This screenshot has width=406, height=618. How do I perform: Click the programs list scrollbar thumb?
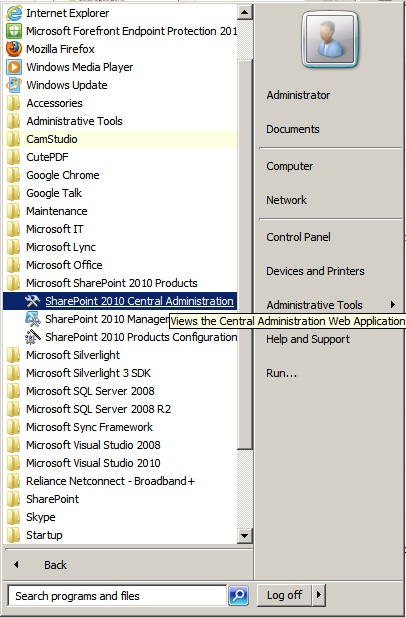[x=245, y=254]
